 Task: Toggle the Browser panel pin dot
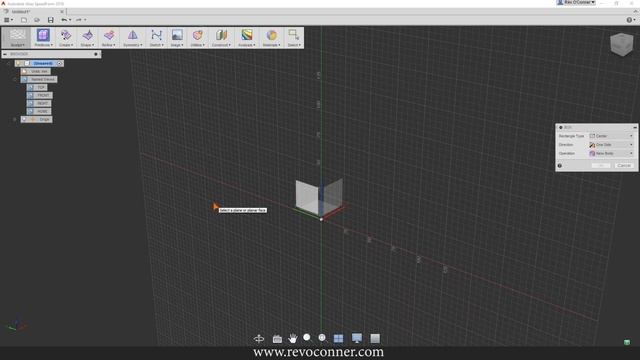click(96, 54)
